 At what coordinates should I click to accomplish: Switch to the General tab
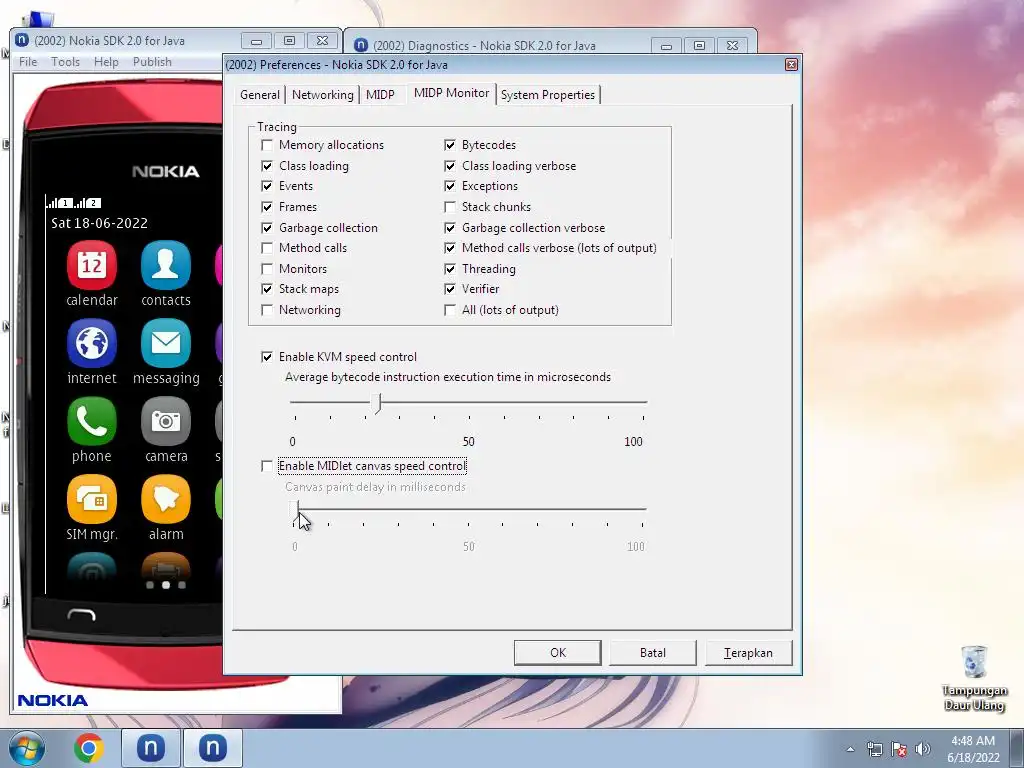point(259,95)
